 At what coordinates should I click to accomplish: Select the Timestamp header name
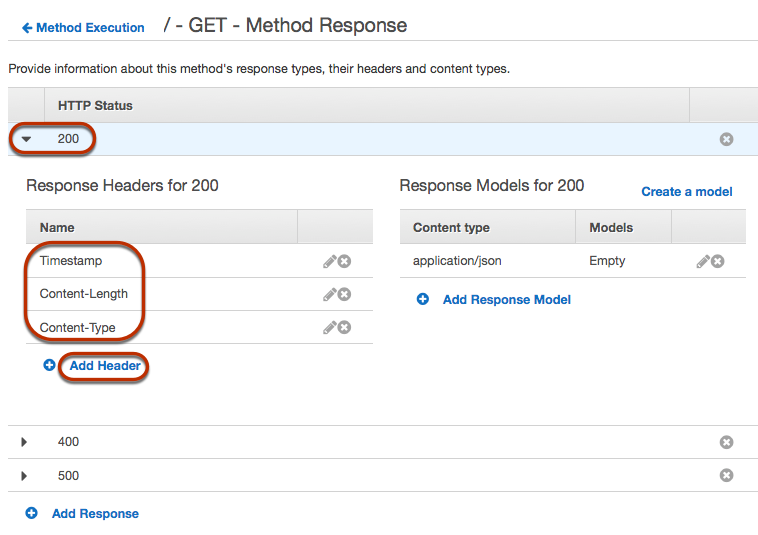point(71,261)
